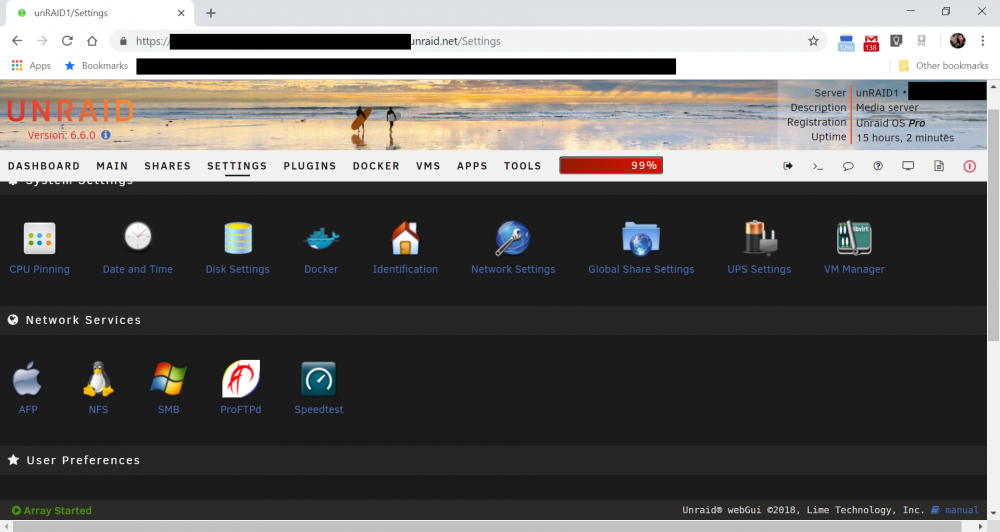The width and height of the screenshot is (1000, 532).
Task: Click the blue calendar extension icon
Action: 846,42
